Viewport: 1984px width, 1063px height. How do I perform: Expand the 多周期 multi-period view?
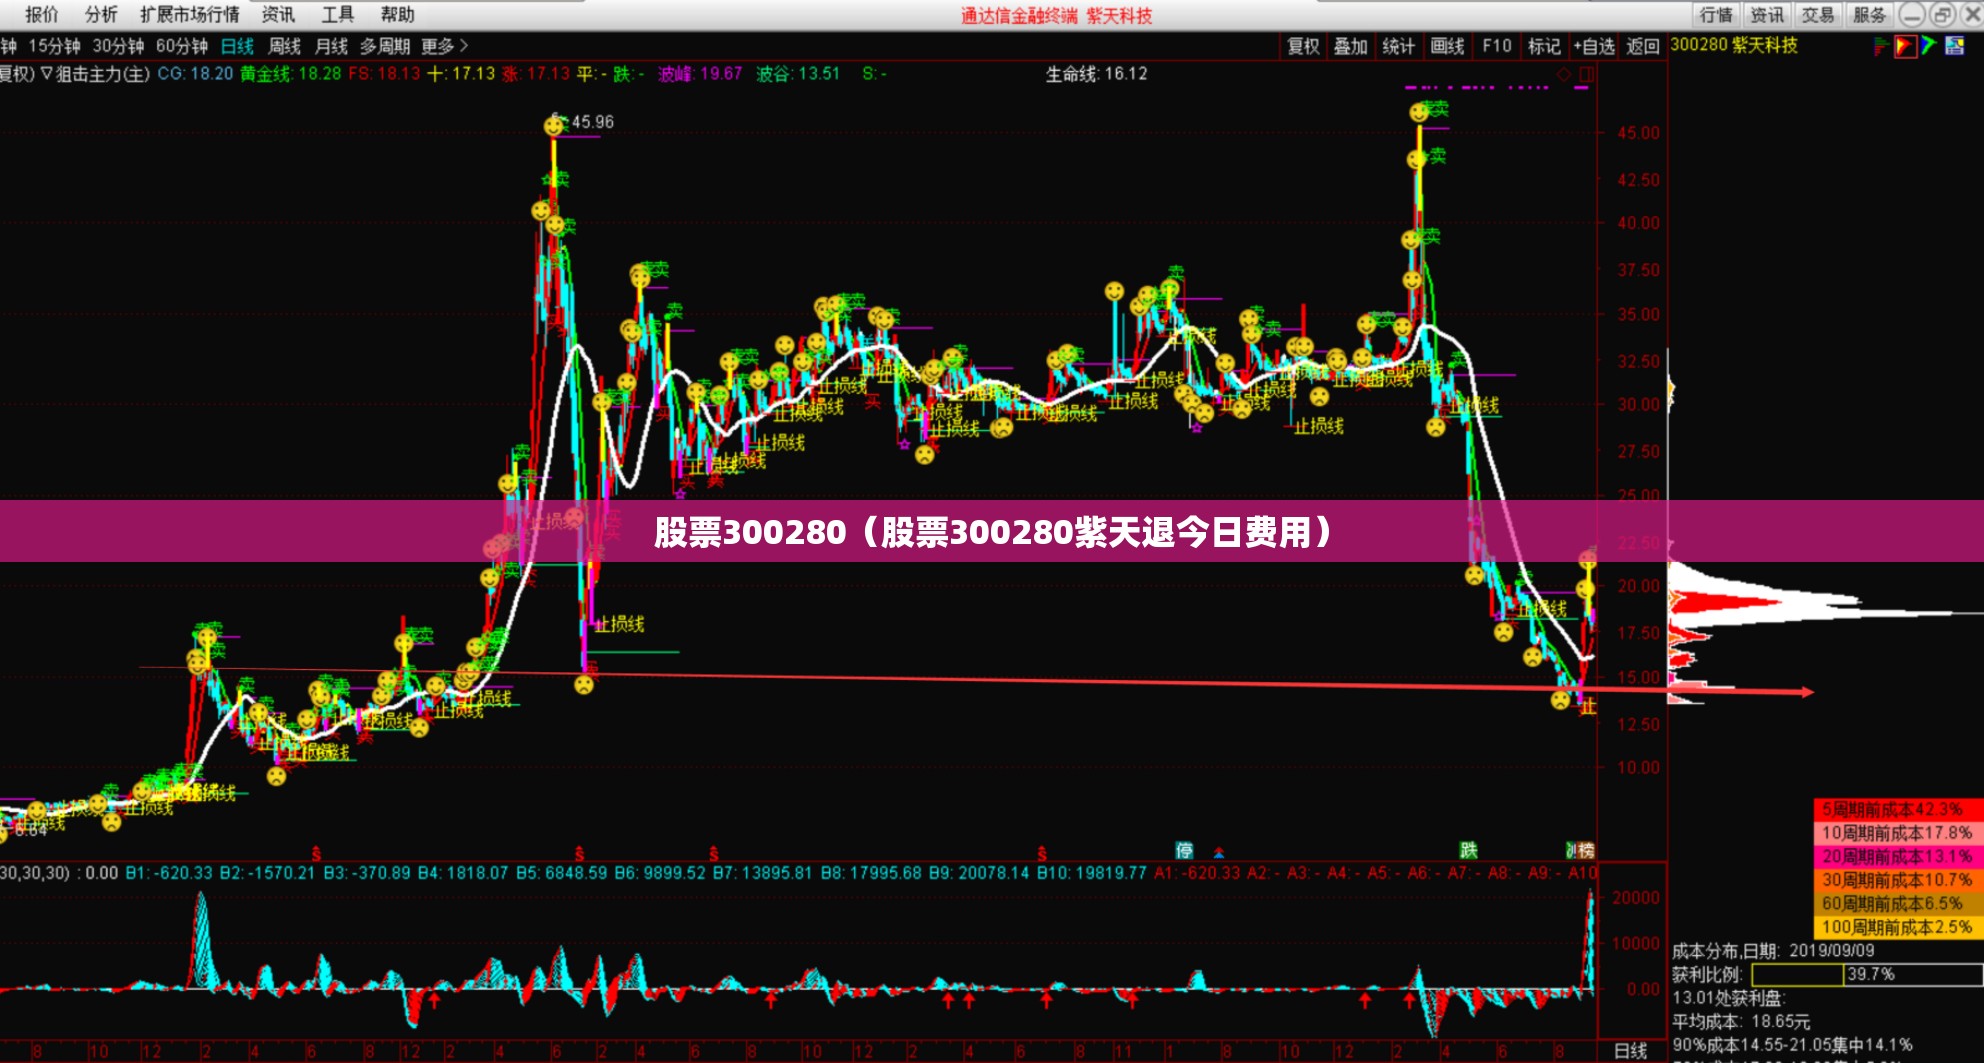(385, 46)
